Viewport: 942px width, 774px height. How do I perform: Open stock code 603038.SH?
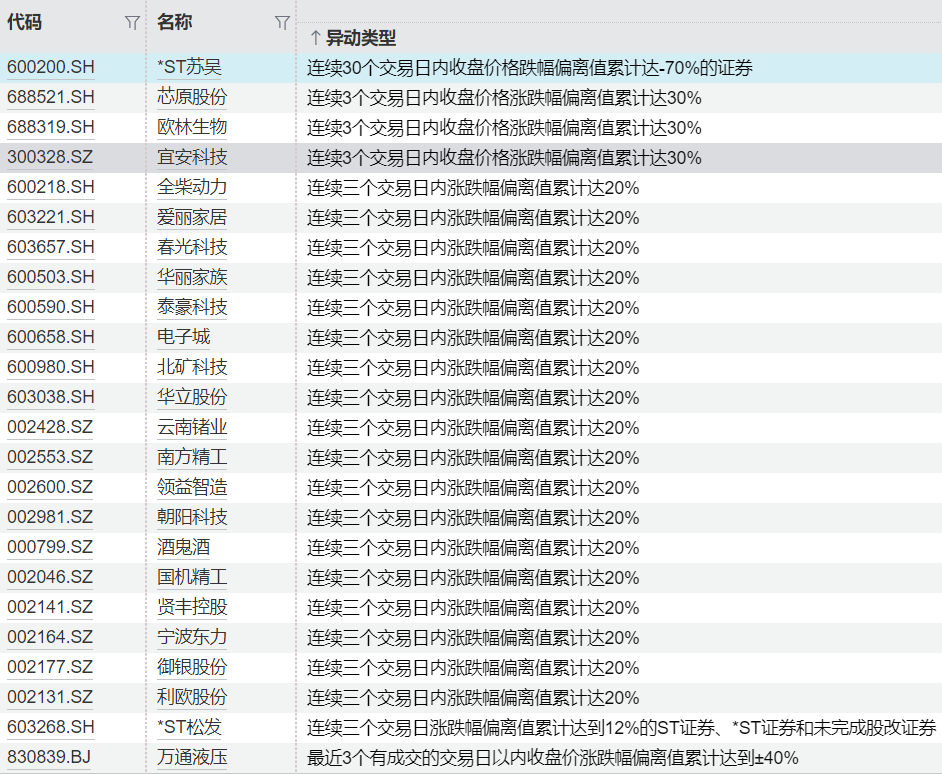click(x=51, y=397)
